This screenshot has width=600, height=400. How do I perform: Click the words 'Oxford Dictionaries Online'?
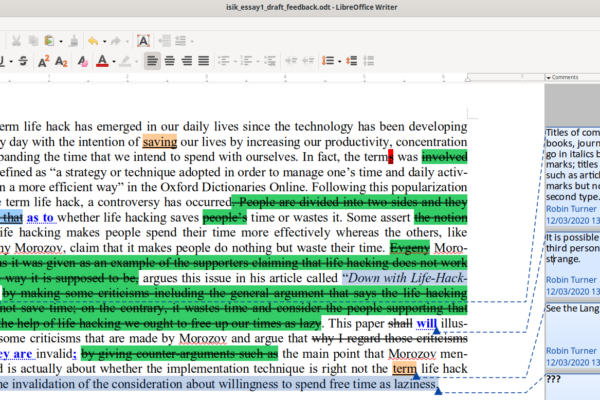pyautogui.click(x=233, y=187)
